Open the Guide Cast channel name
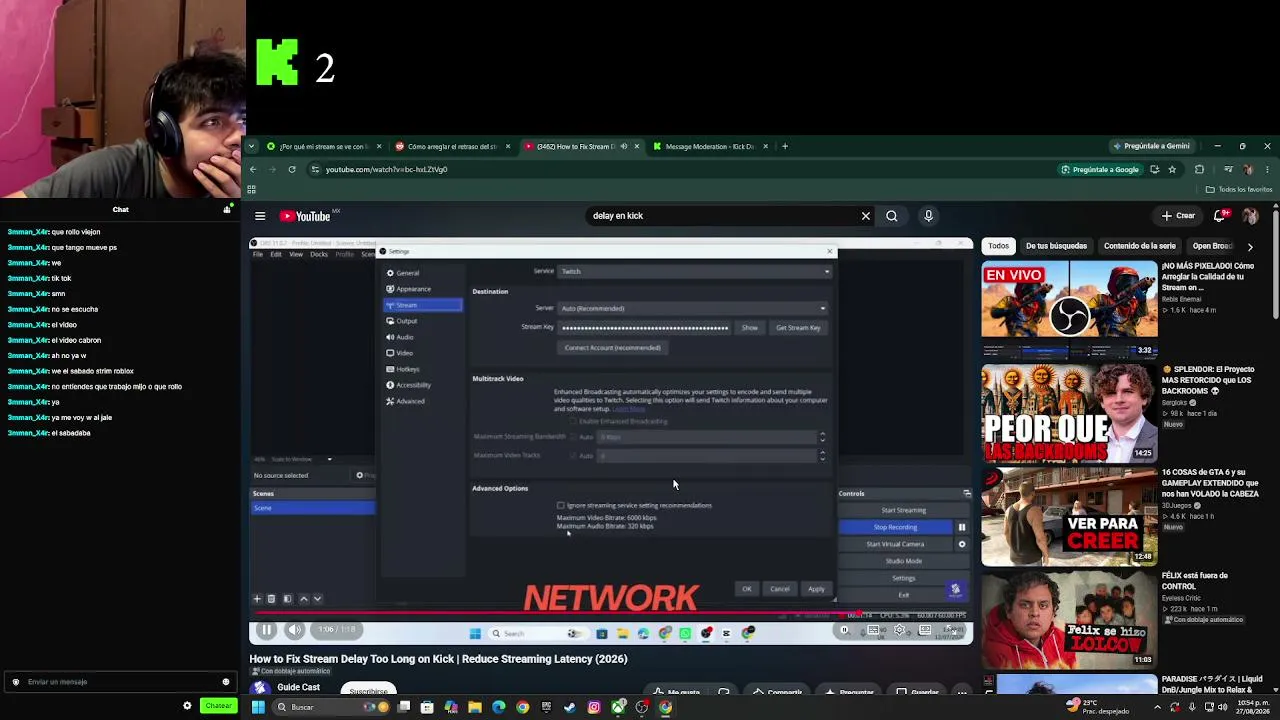Viewport: 1280px width, 720px height. point(299,687)
